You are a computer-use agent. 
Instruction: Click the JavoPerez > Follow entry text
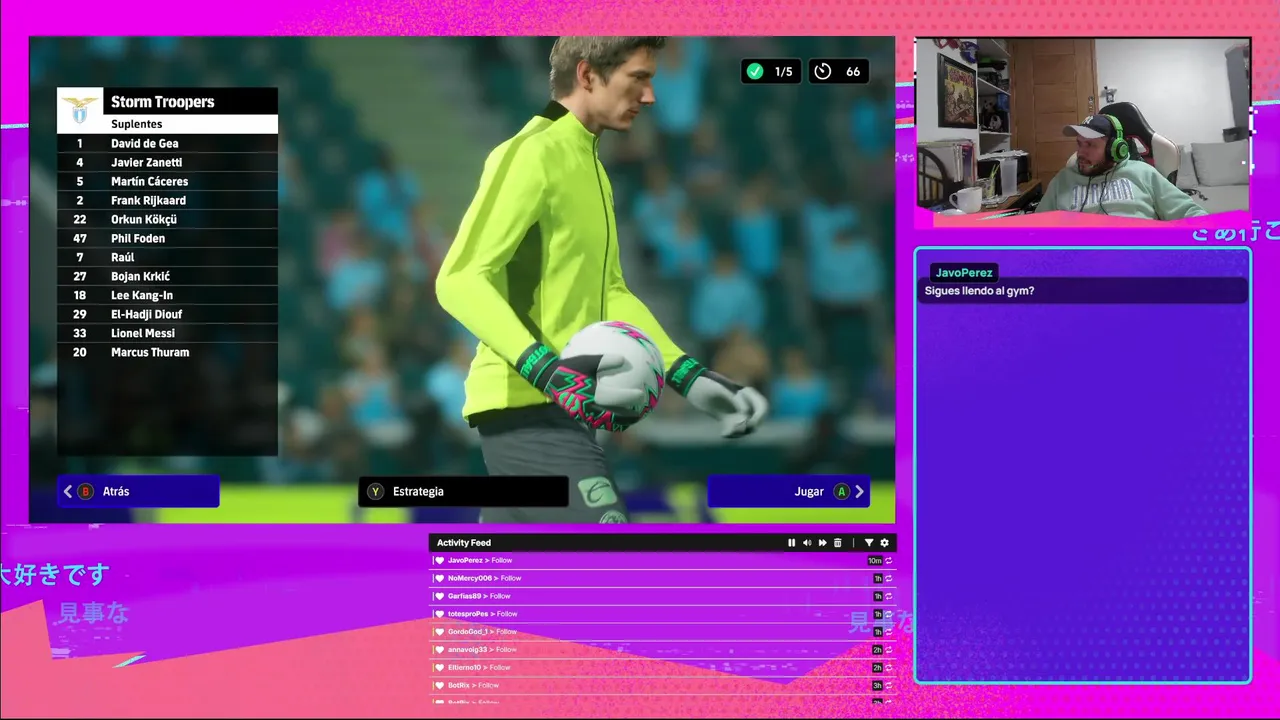pos(480,561)
